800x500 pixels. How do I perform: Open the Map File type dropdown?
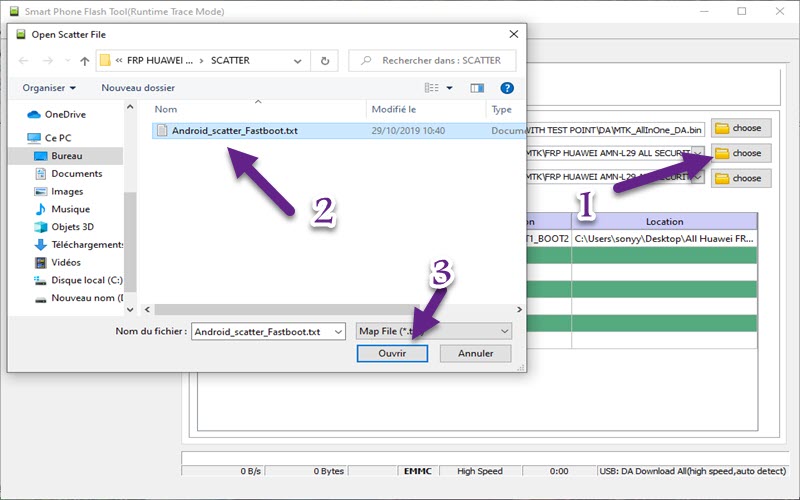[434, 331]
